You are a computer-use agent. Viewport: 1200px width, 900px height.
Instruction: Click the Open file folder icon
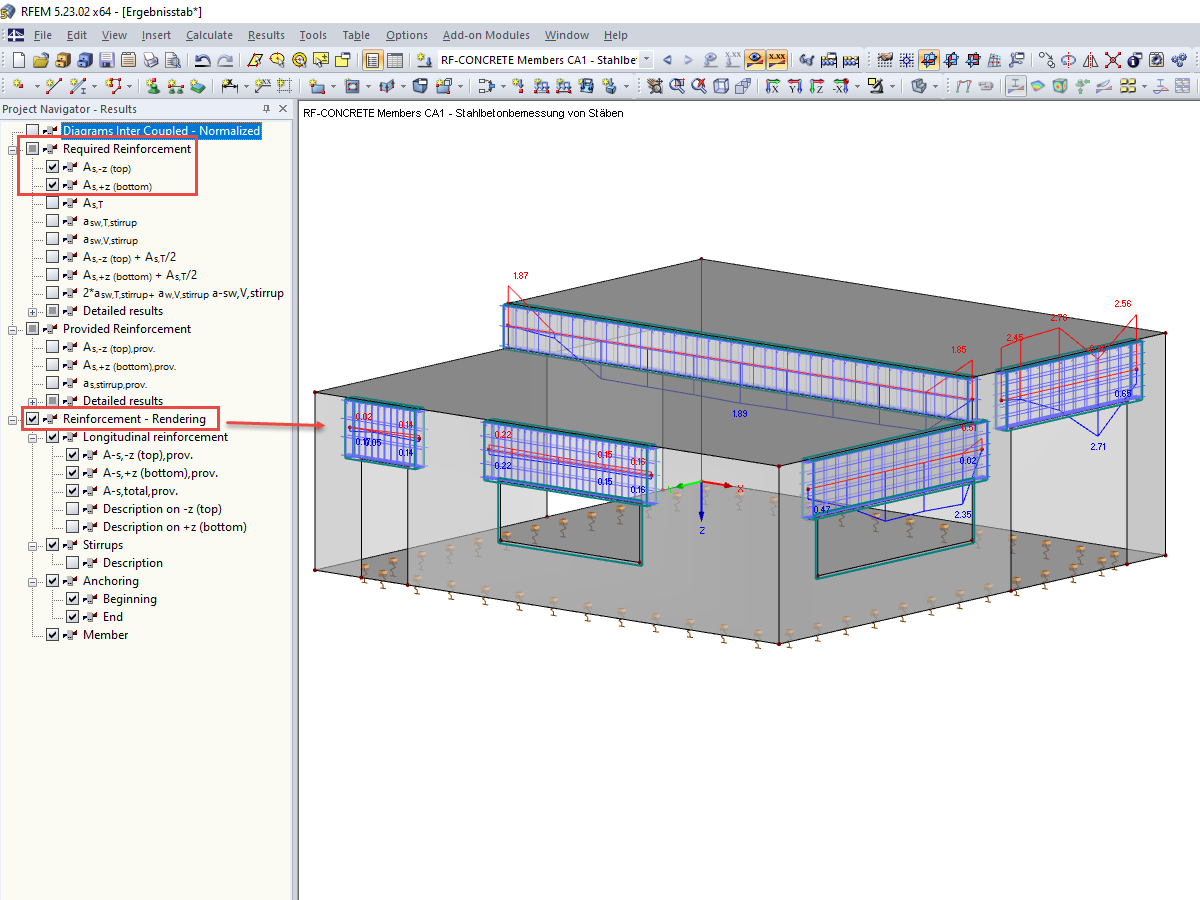pyautogui.click(x=41, y=60)
